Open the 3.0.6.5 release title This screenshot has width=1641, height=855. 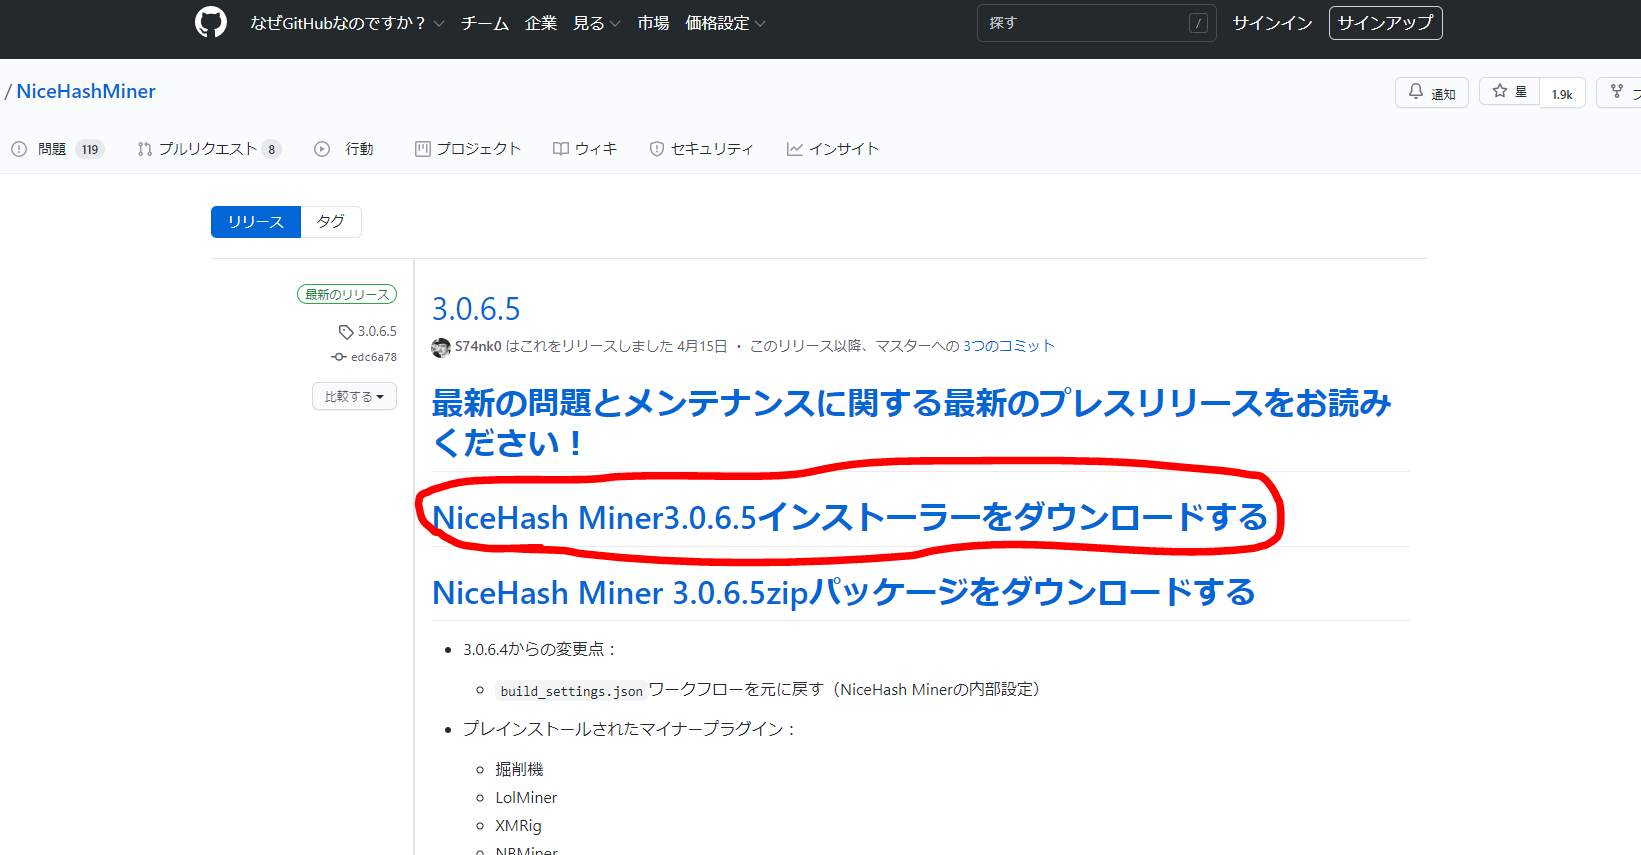point(476,309)
